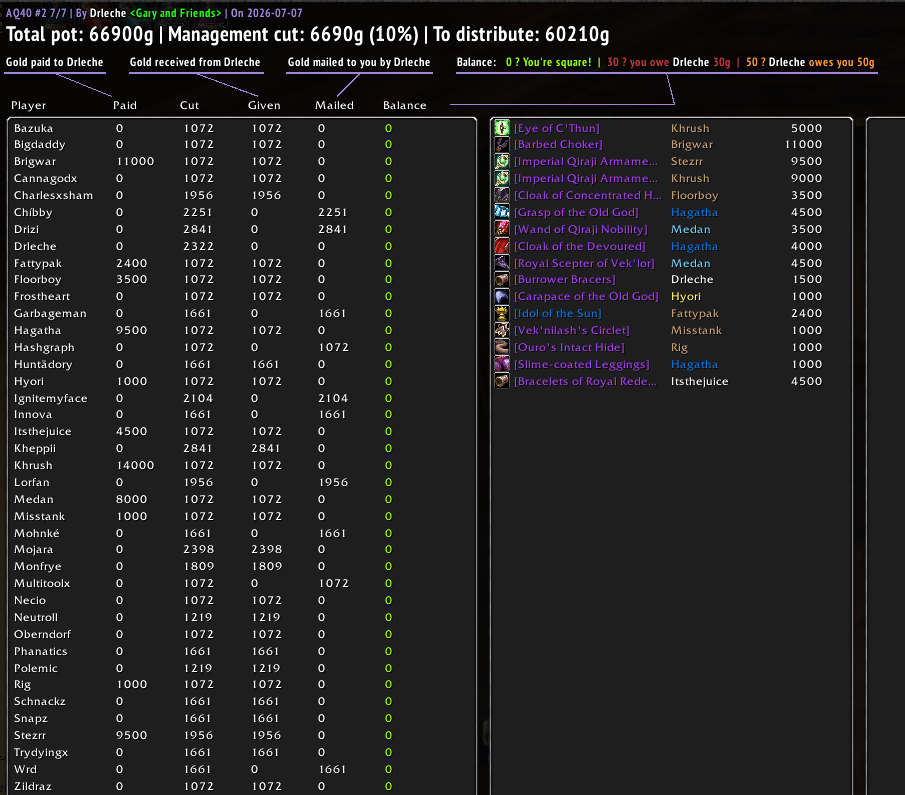Viewport: 905px width, 795px height.
Task: Open the [Wand of Qiraji Nobility] link
Action: point(581,229)
